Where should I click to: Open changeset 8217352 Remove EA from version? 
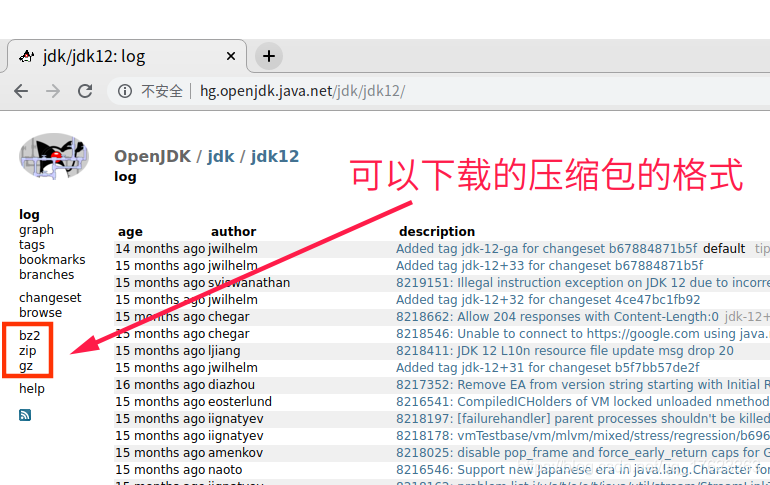[583, 385]
